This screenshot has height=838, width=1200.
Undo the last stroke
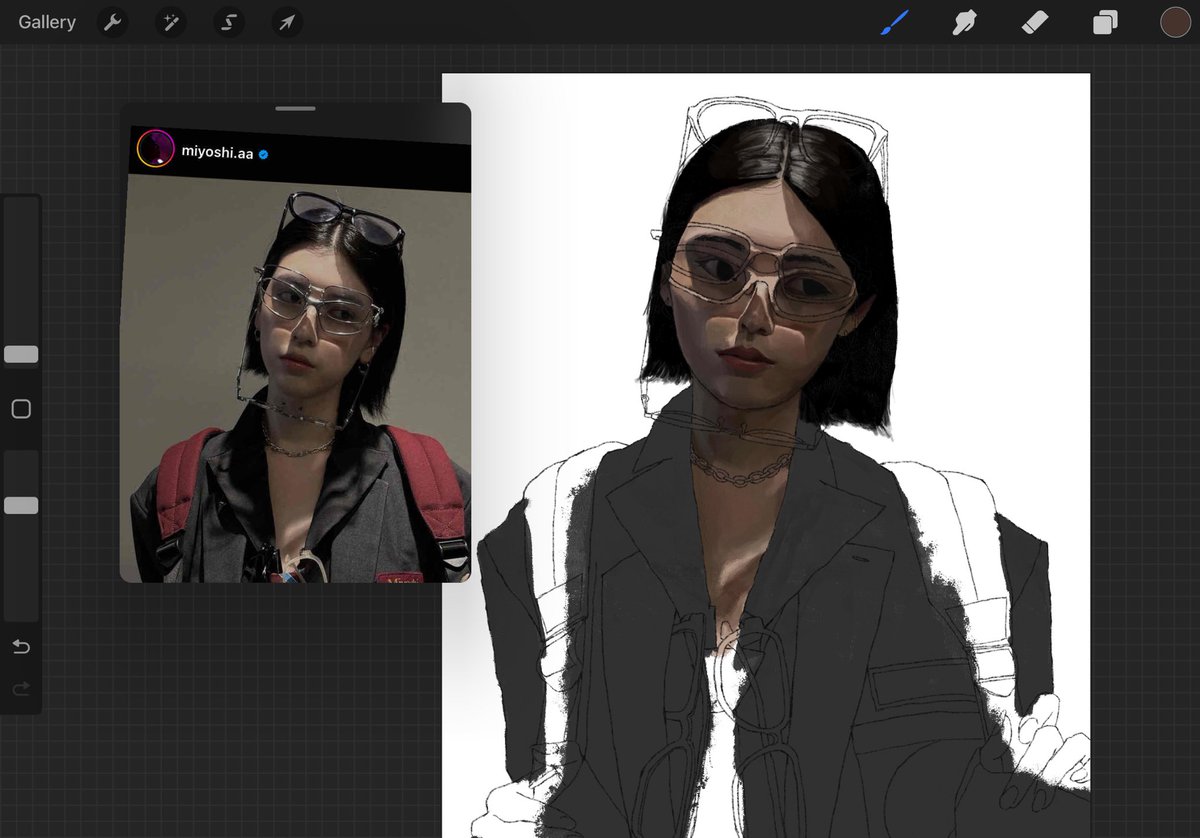coord(21,647)
